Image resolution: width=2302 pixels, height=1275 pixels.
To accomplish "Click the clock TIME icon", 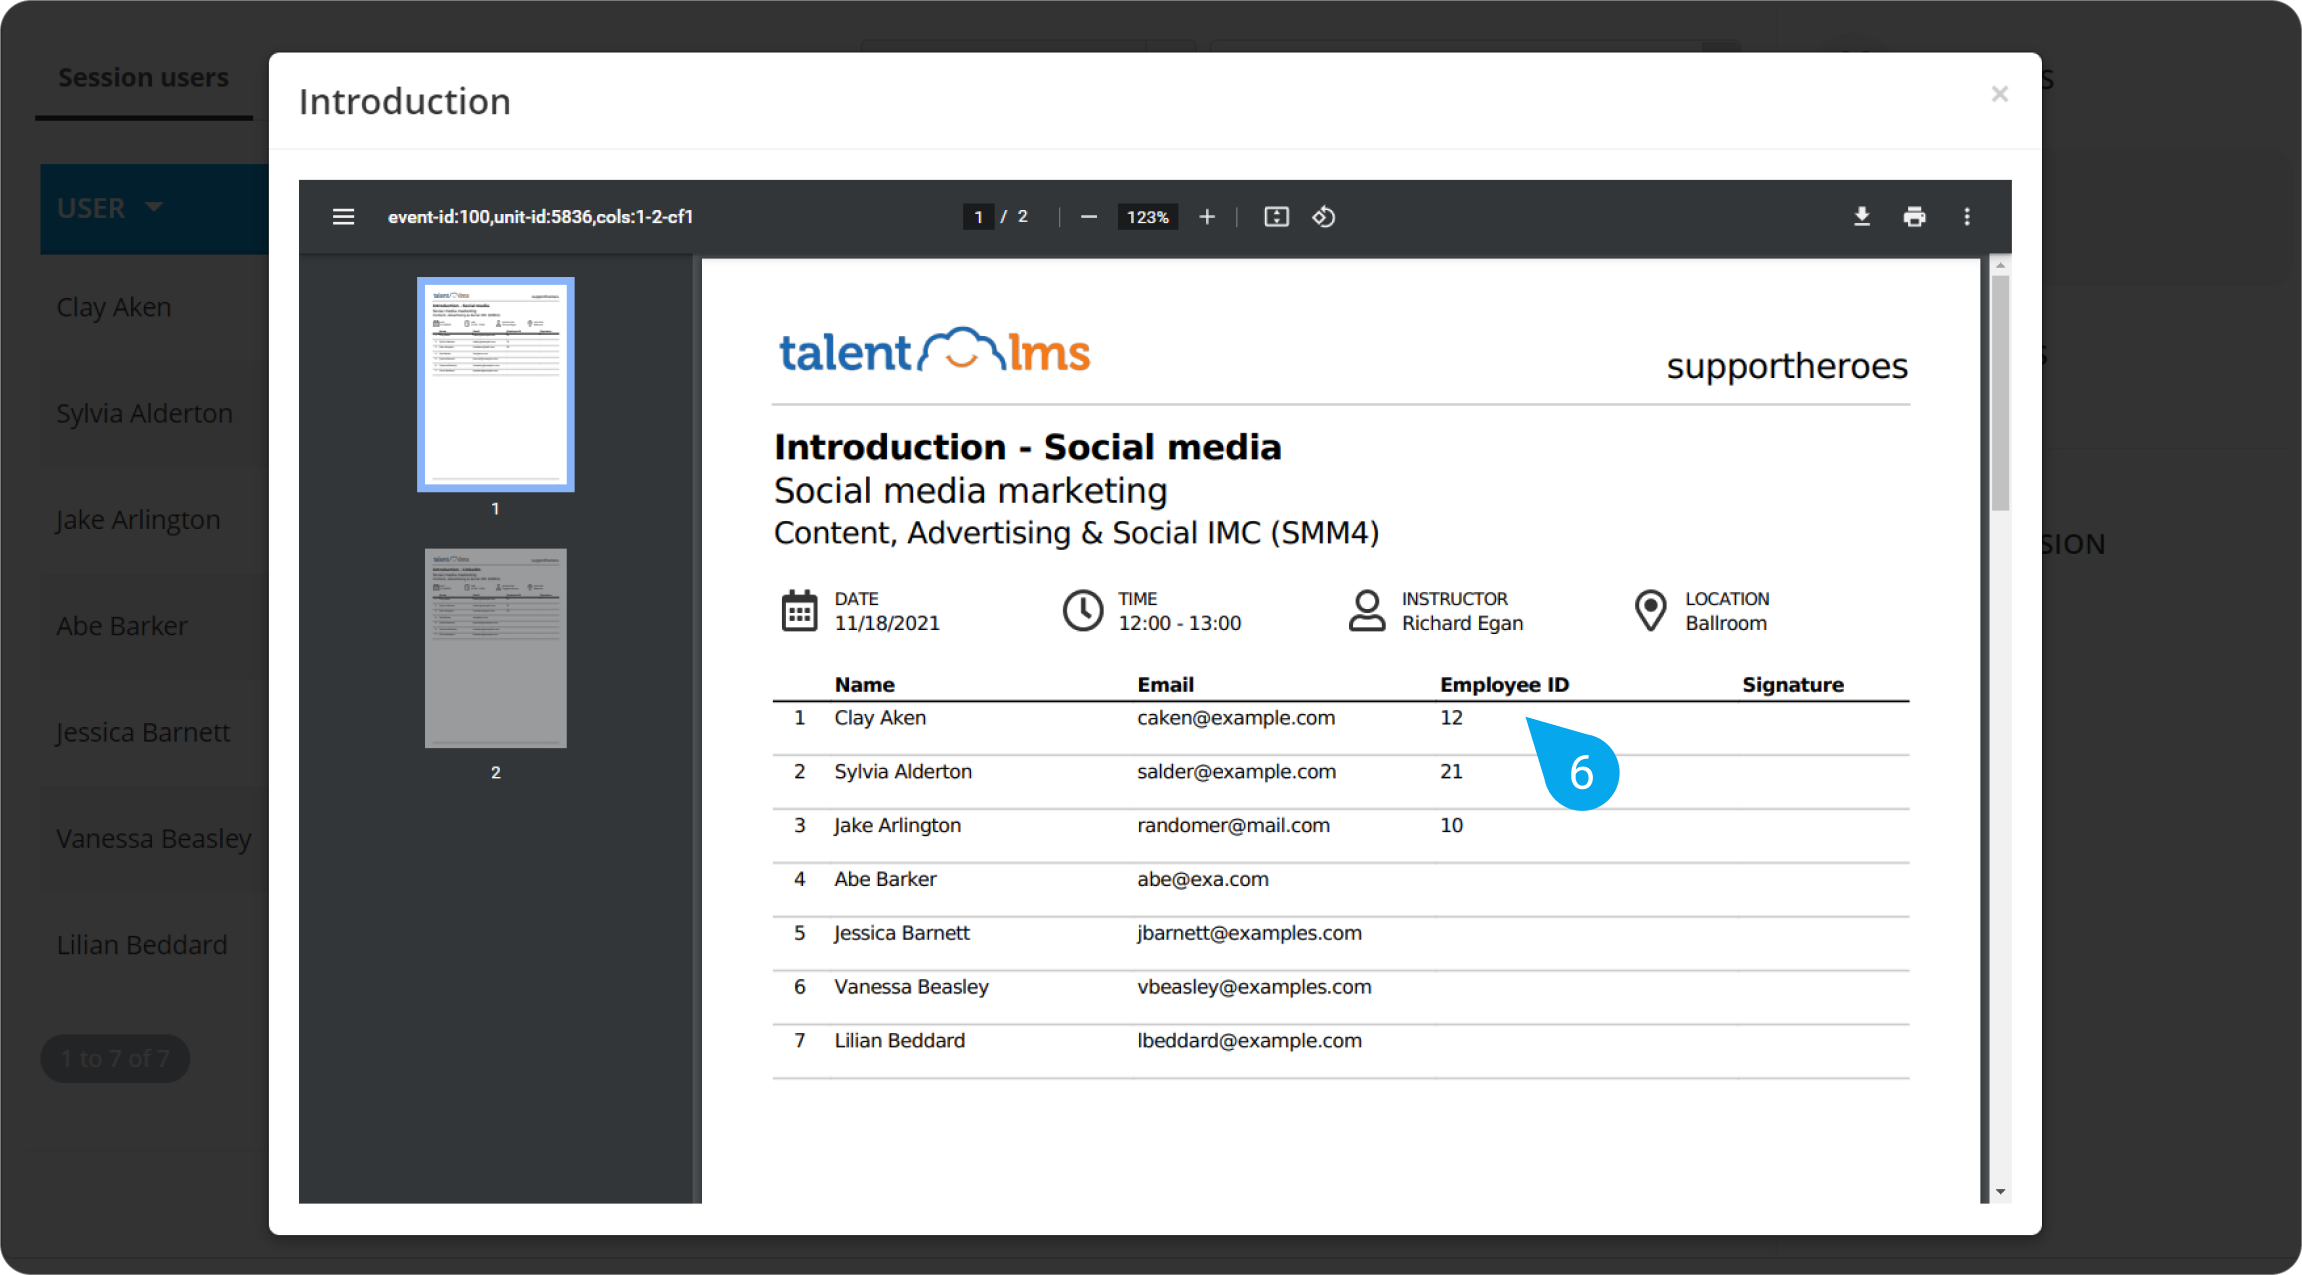I will (1082, 610).
